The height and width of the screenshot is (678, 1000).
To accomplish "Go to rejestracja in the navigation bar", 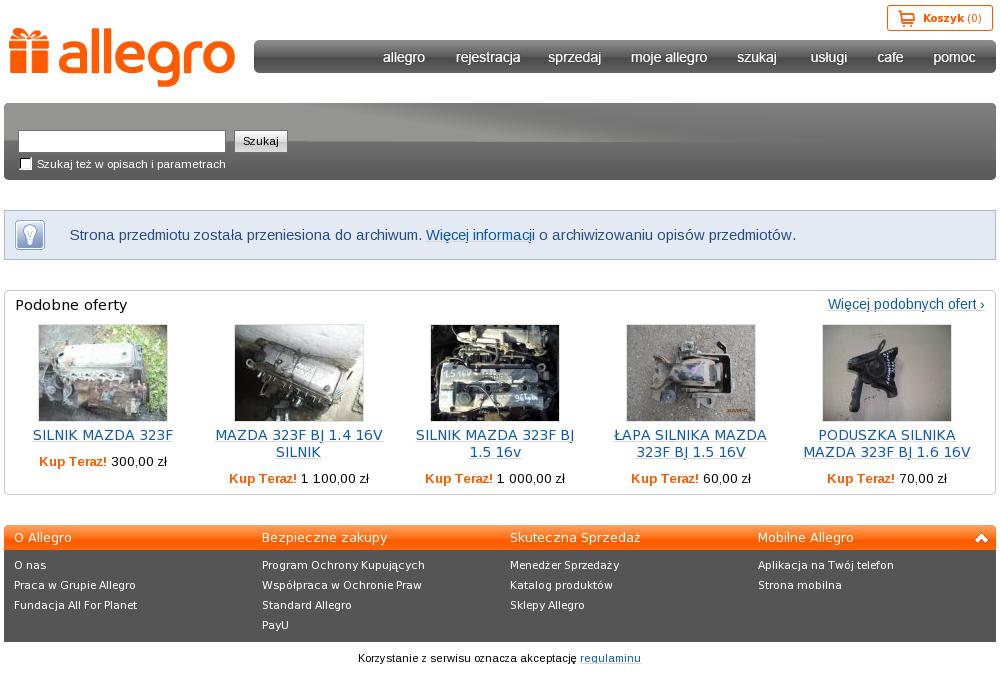I will (488, 57).
